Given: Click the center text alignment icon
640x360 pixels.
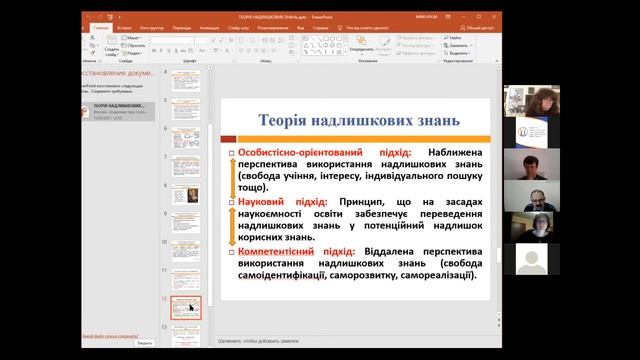Looking at the screenshot, I should pos(248,51).
